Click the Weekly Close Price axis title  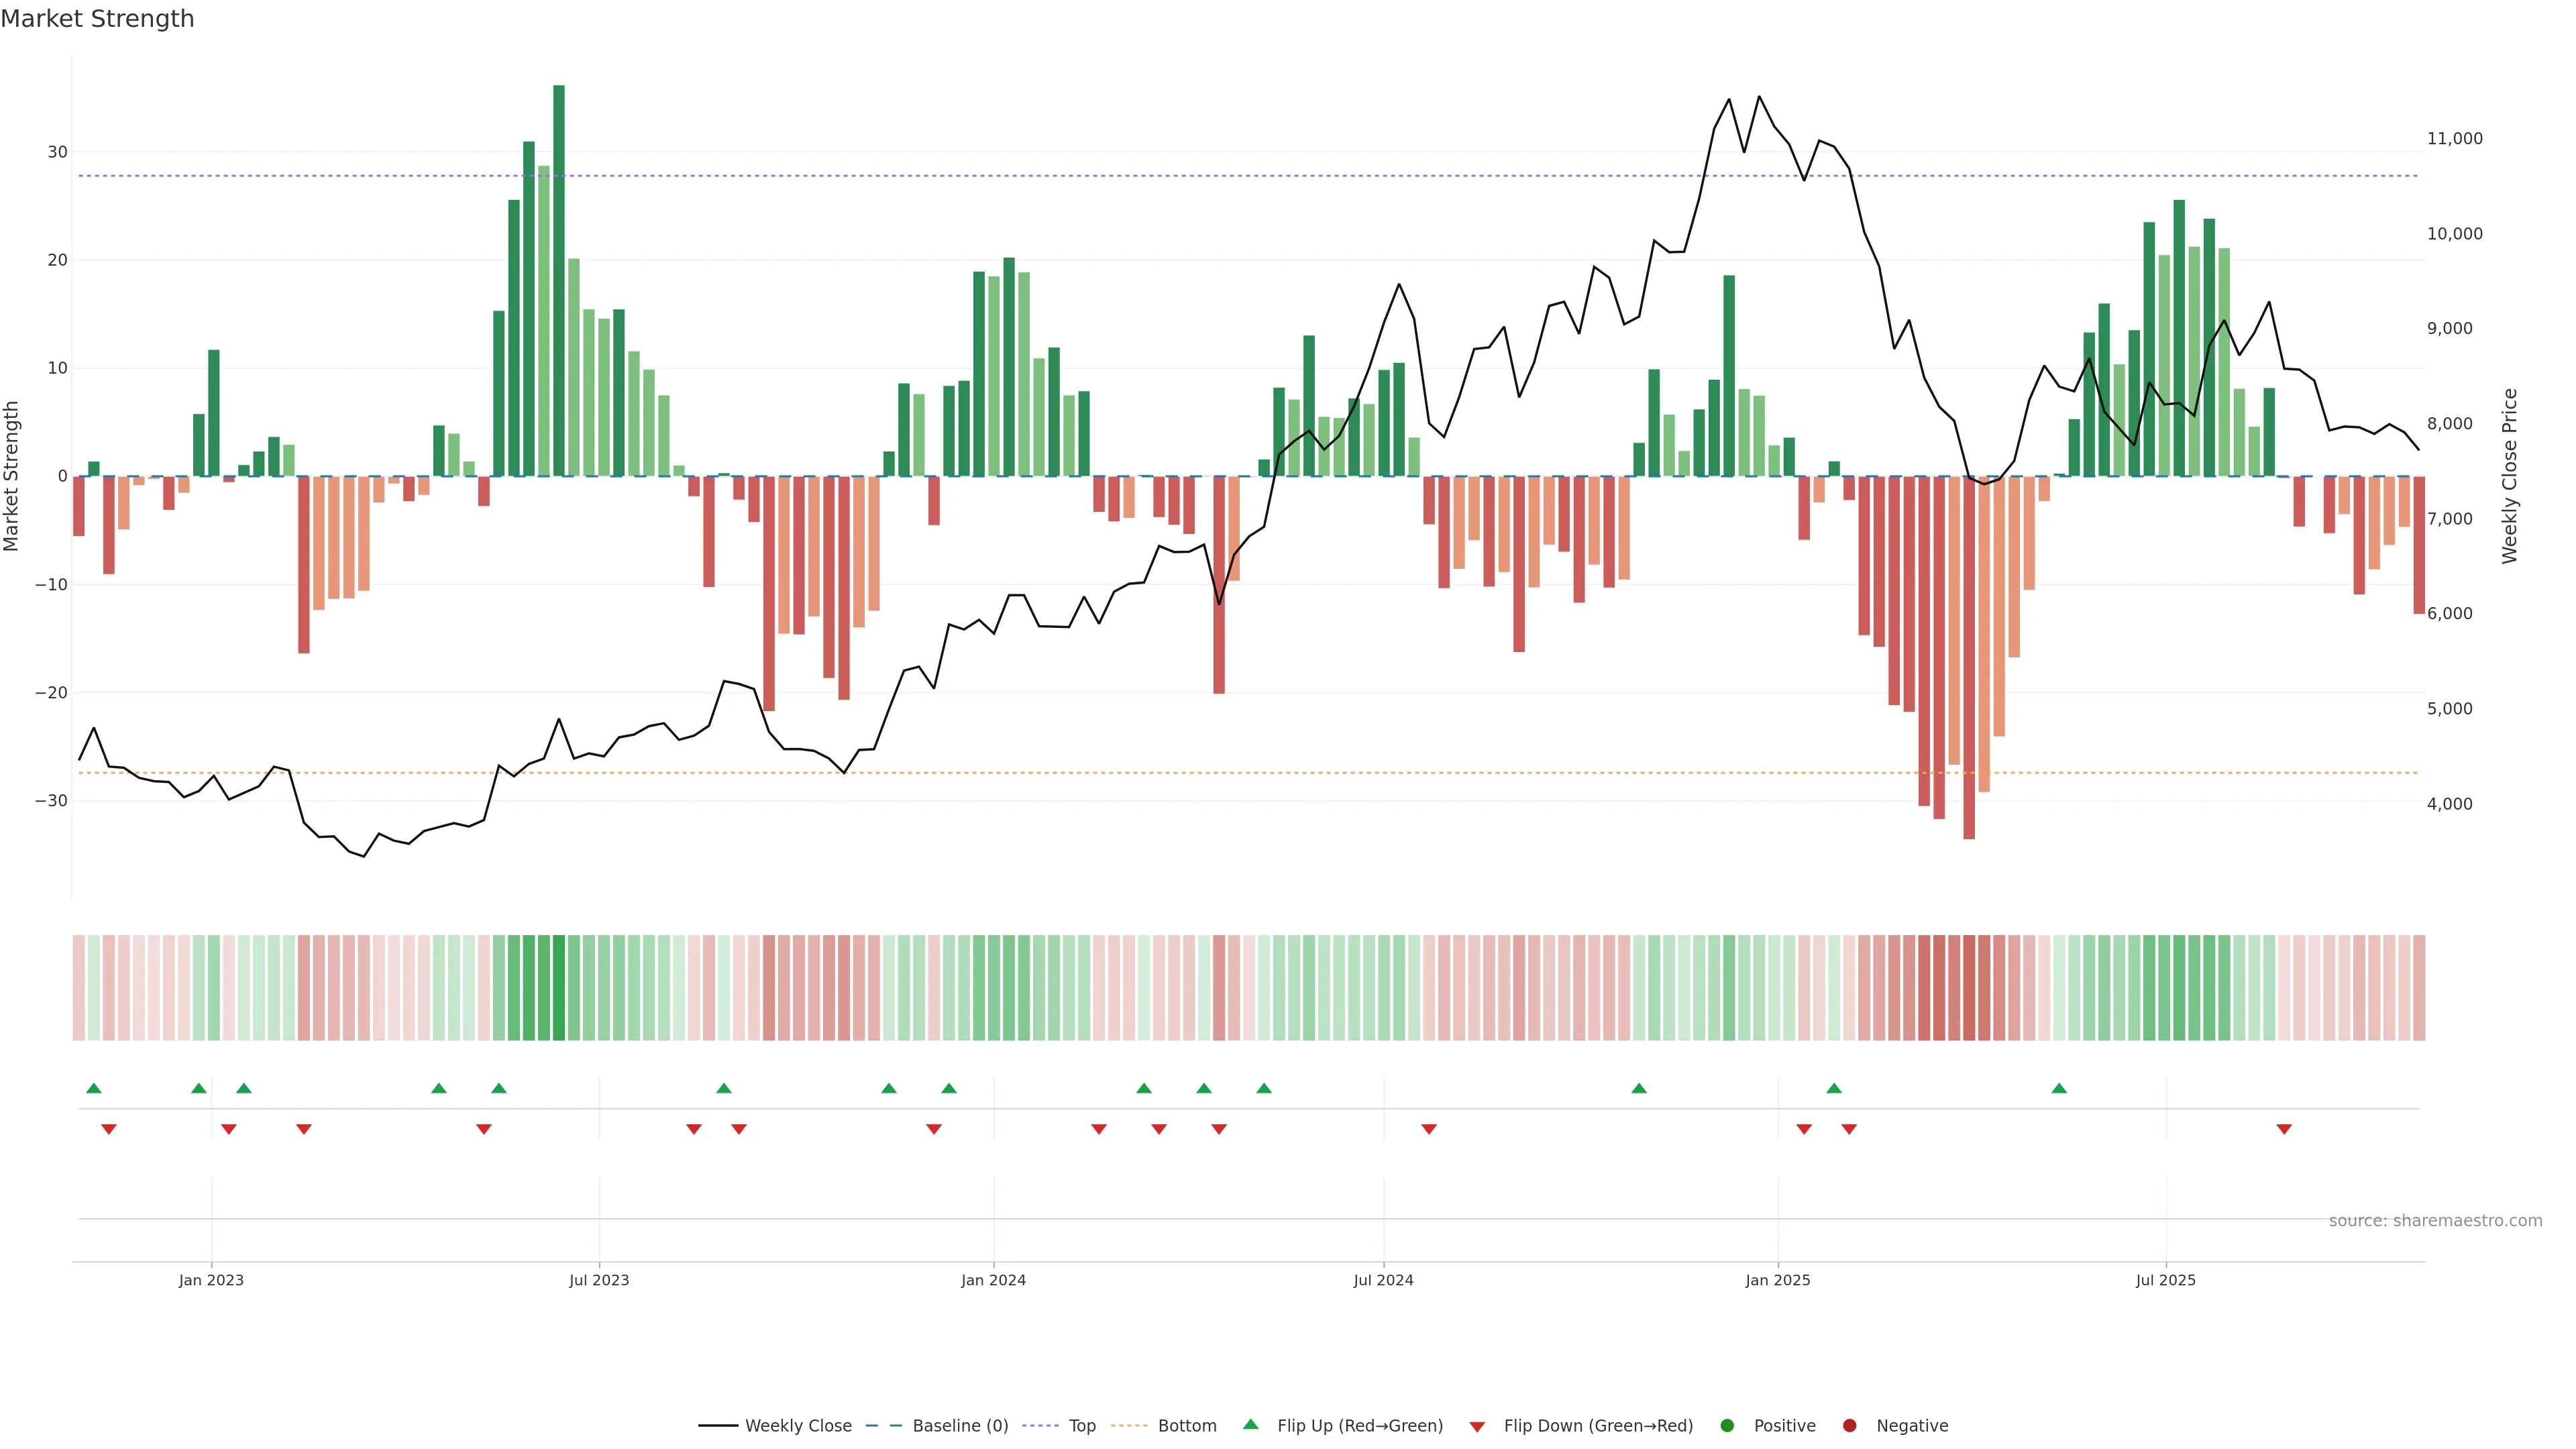click(x=2510, y=476)
